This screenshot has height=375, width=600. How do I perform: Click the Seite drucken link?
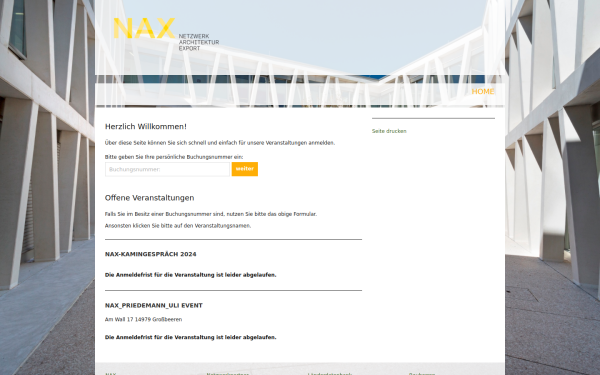coord(389,131)
